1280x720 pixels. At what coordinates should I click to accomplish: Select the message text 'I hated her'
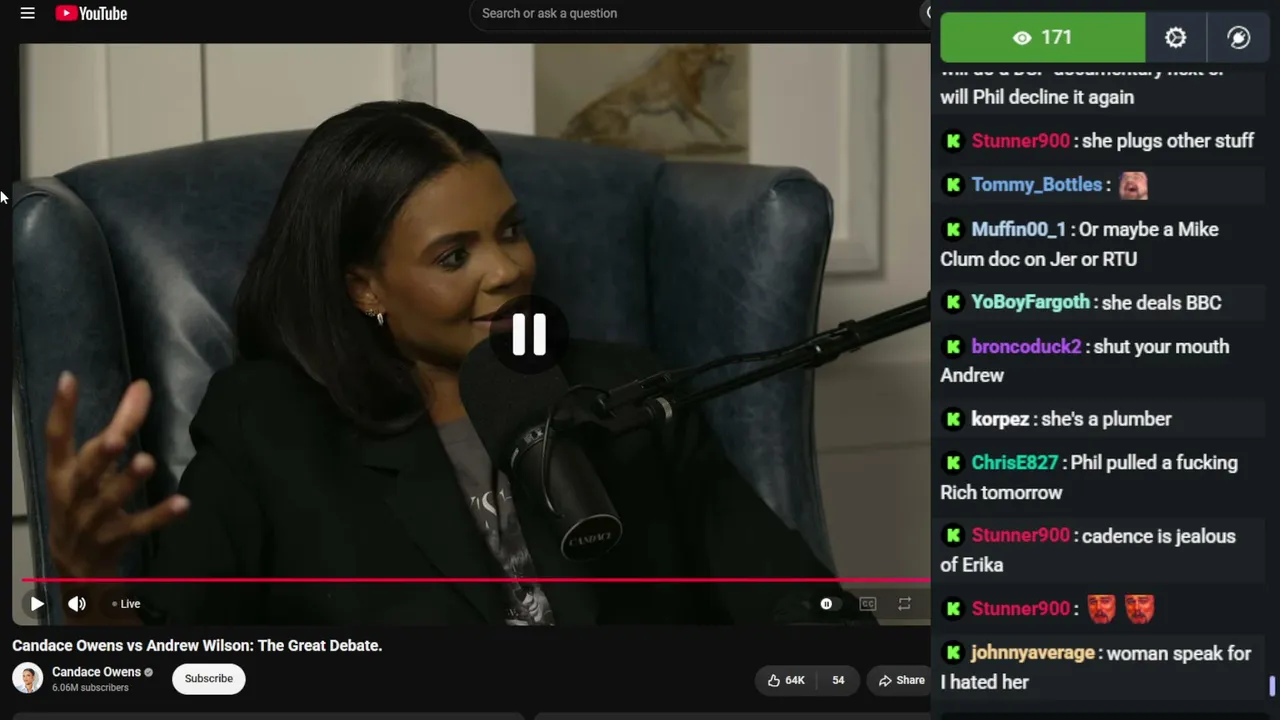coord(985,682)
